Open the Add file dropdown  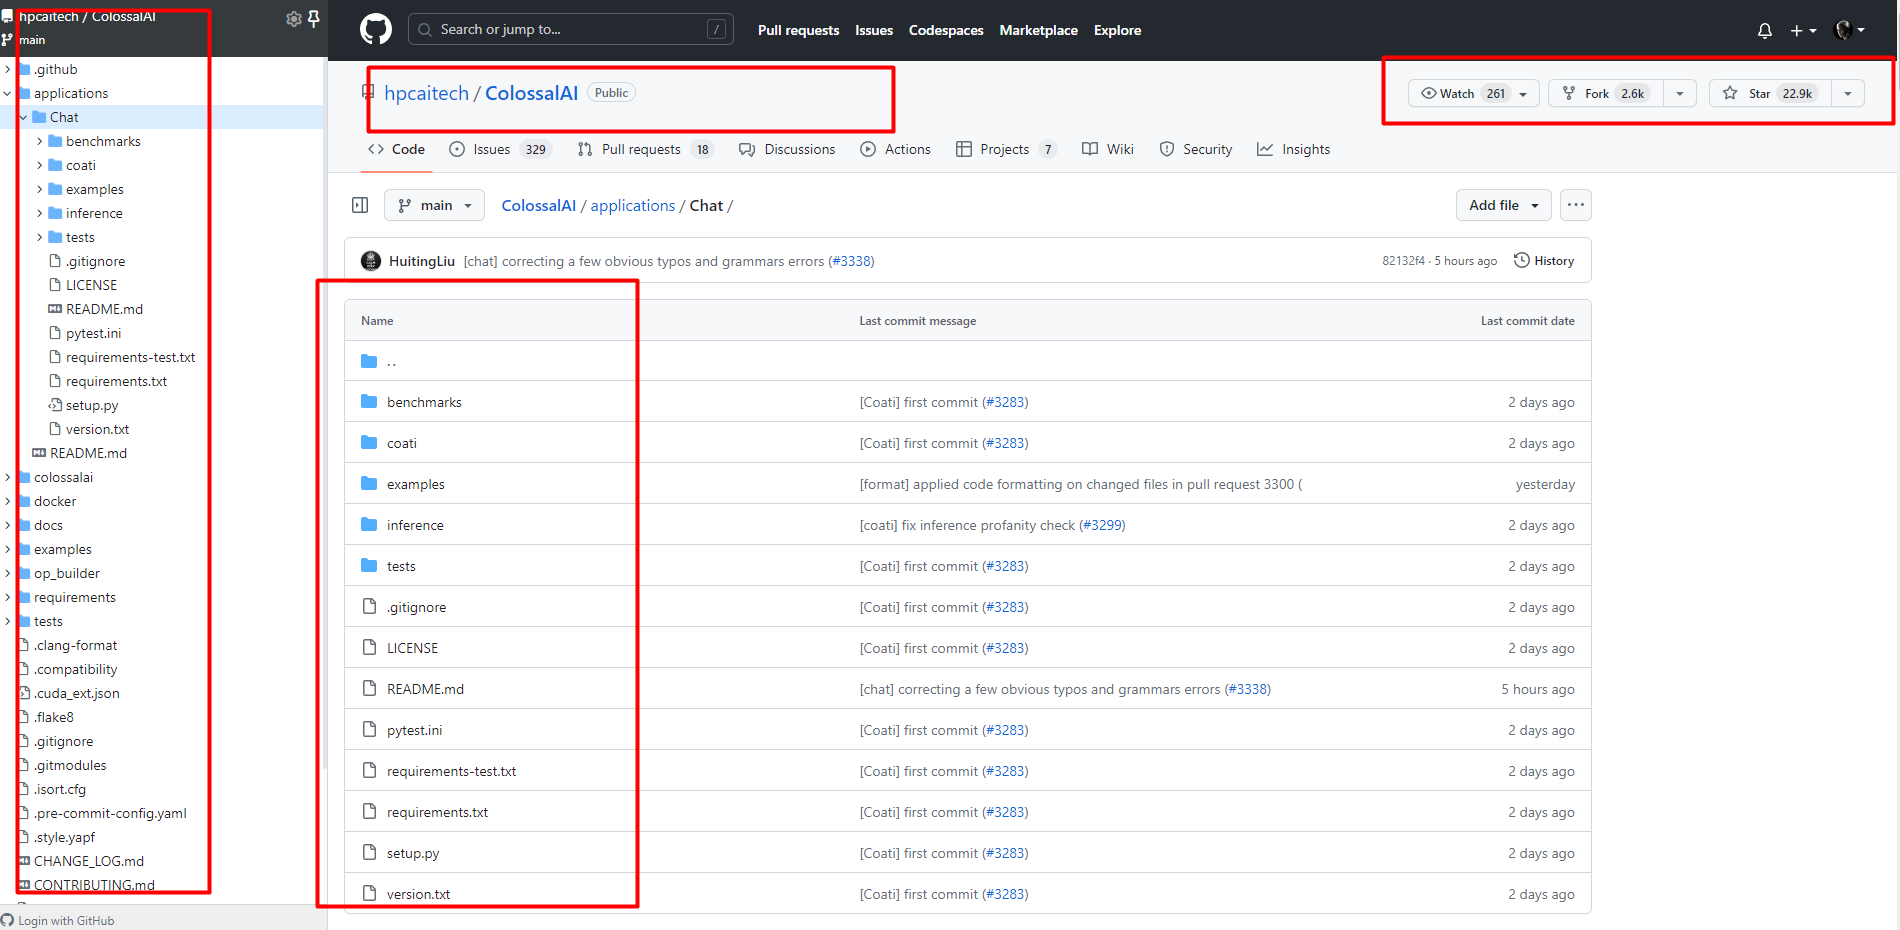coord(1504,205)
